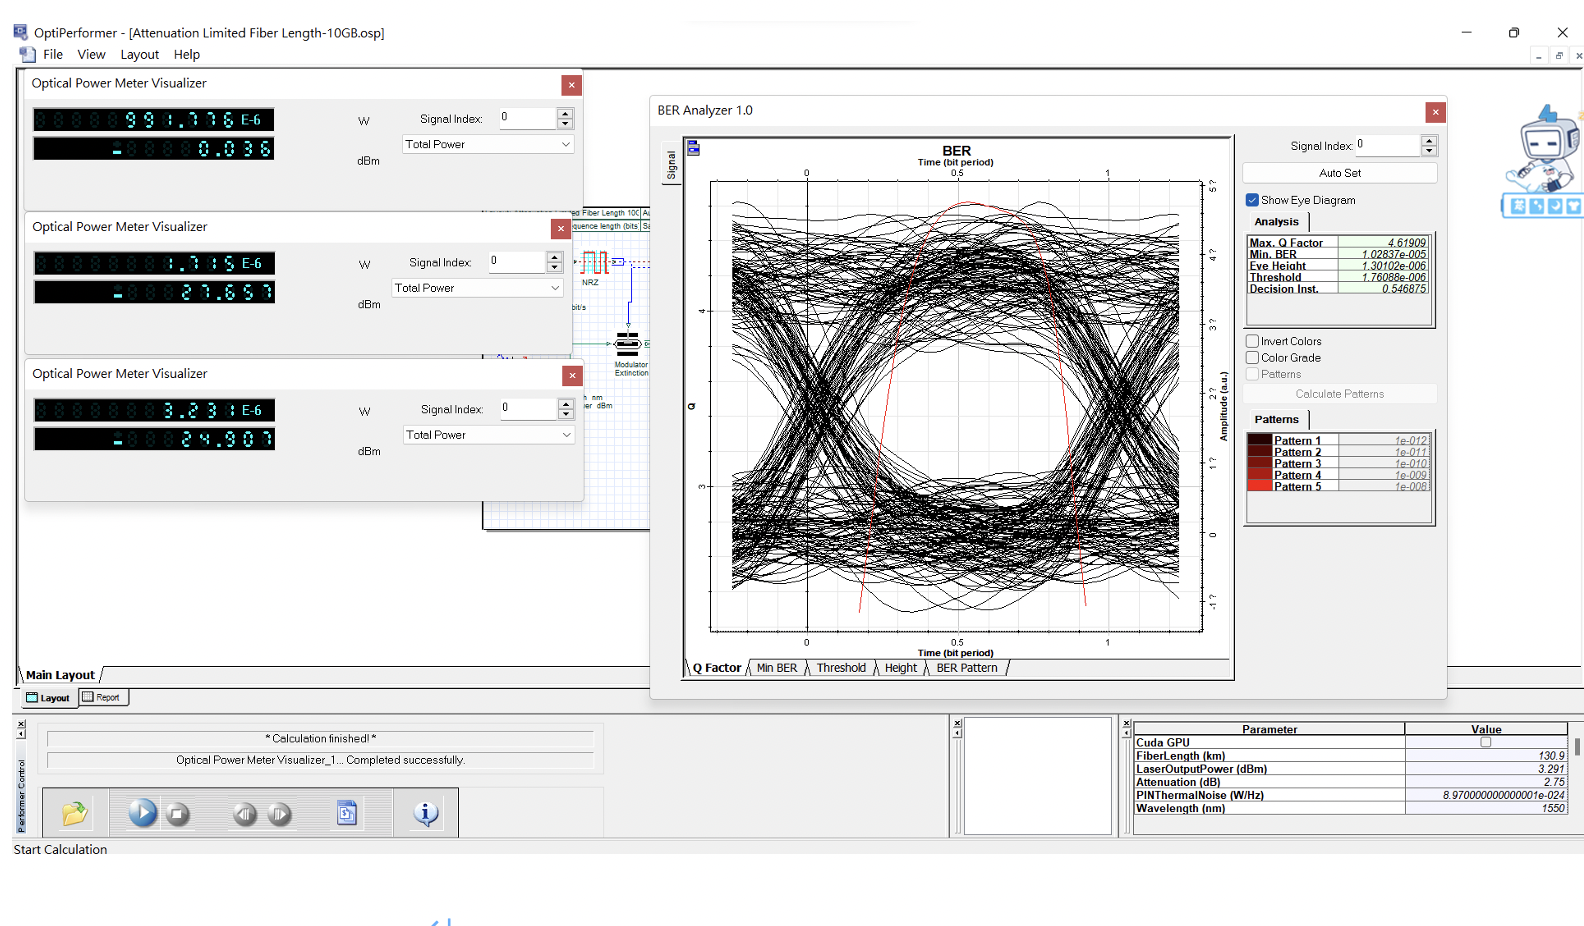Select the Main Layout tab
The height and width of the screenshot is (926, 1584).
click(x=60, y=675)
